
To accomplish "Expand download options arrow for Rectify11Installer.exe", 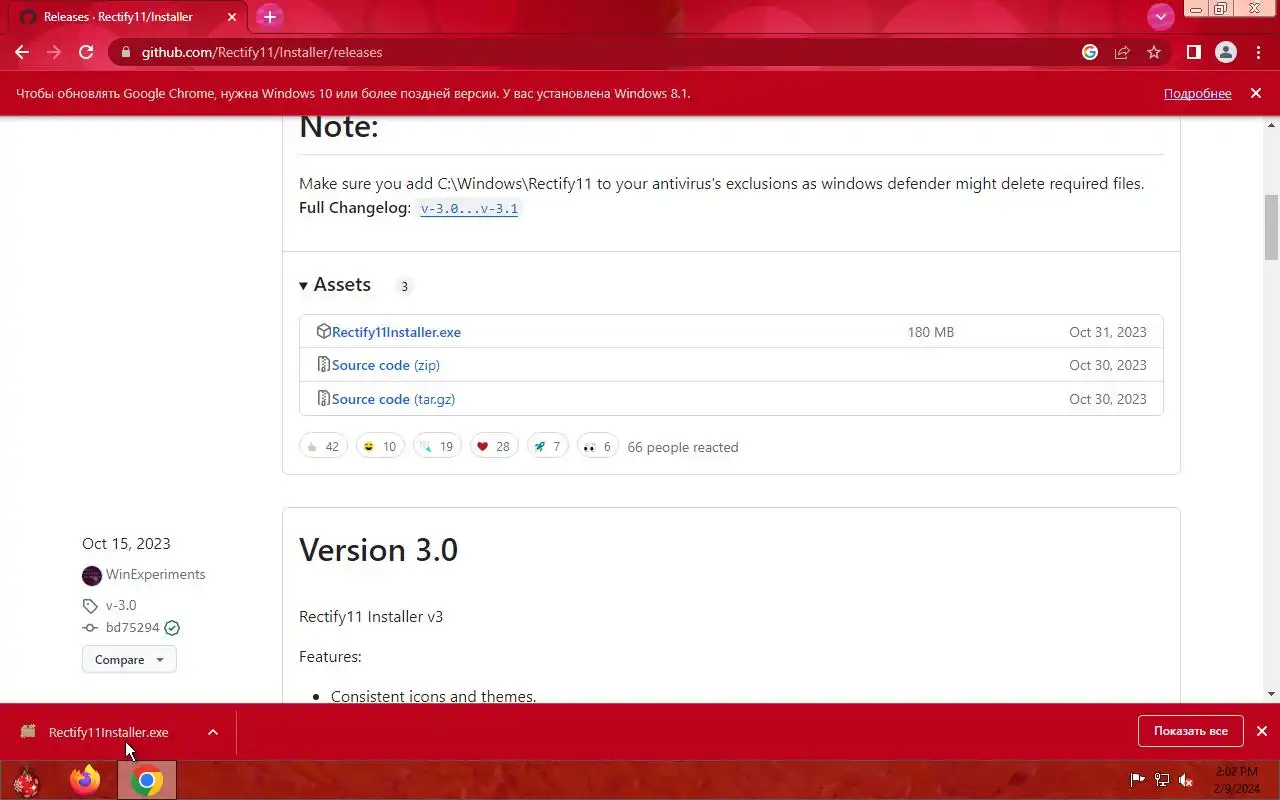I will tap(213, 732).
